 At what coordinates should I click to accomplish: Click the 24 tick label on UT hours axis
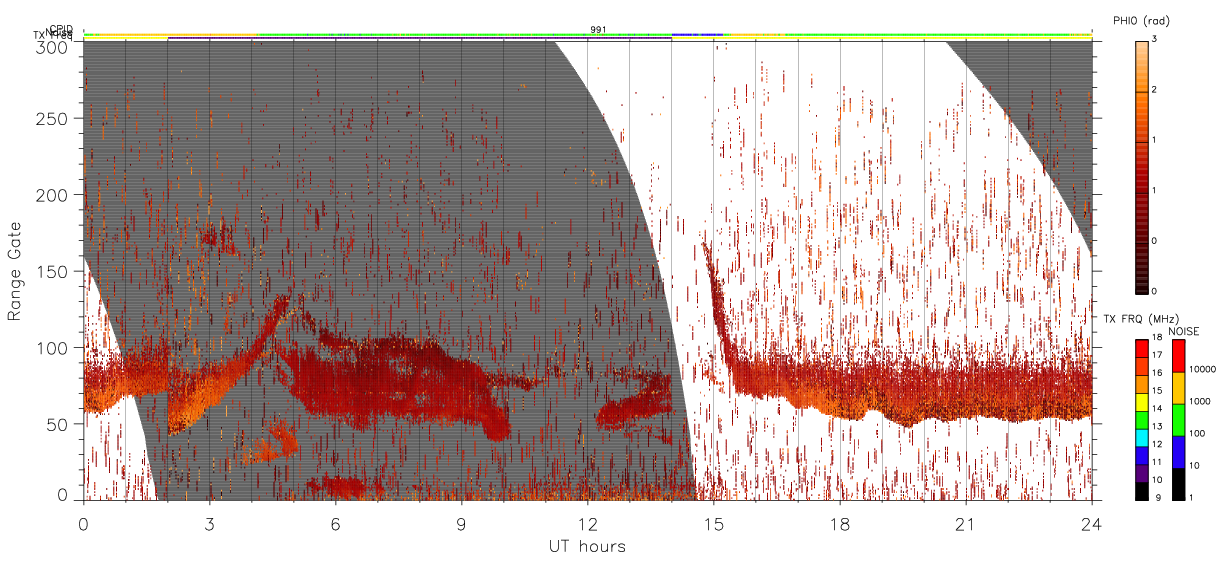click(1091, 523)
